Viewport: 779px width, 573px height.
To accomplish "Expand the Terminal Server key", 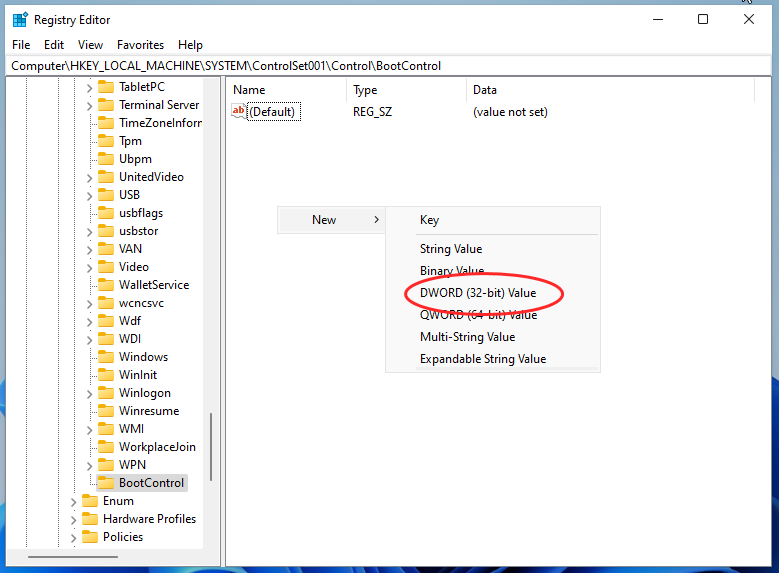I will point(89,106).
